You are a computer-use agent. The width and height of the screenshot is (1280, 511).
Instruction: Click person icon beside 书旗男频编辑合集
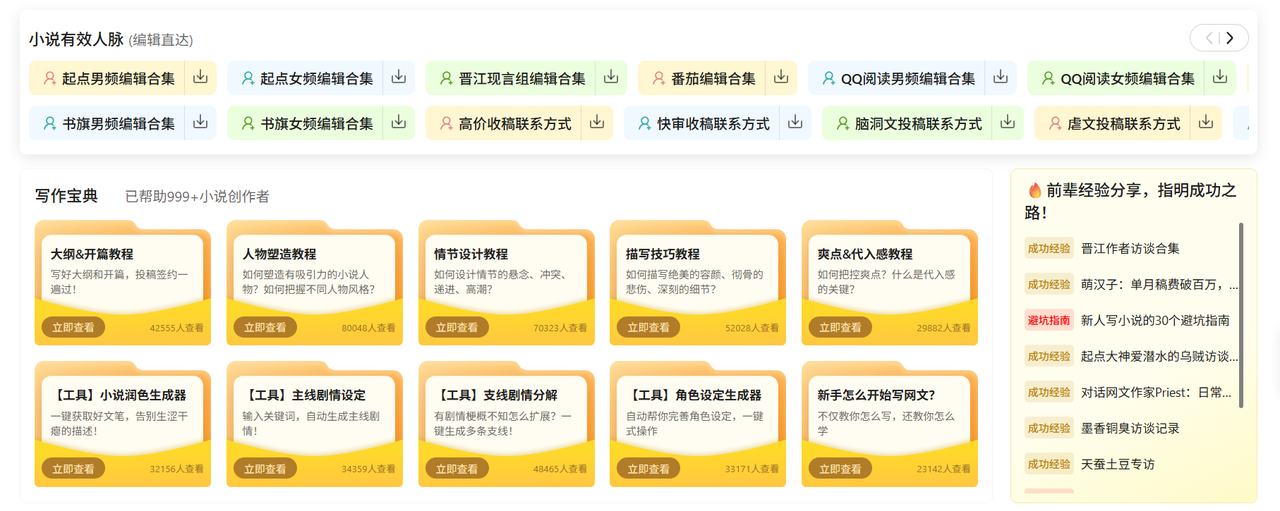click(49, 124)
